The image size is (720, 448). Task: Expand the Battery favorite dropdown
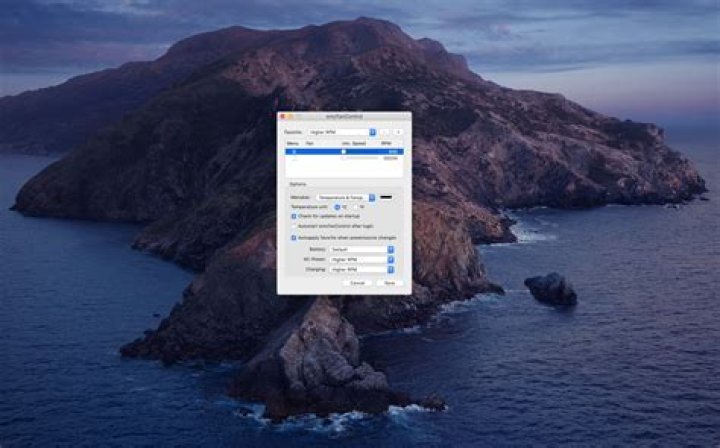point(362,249)
